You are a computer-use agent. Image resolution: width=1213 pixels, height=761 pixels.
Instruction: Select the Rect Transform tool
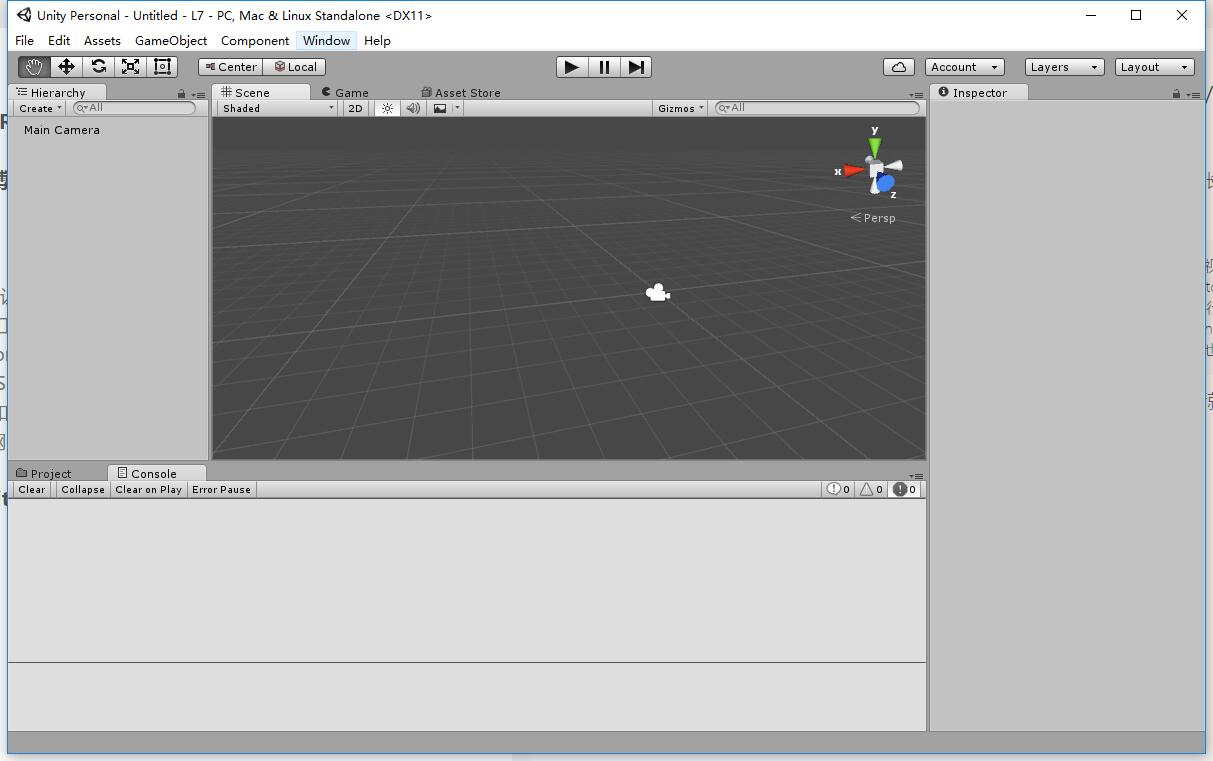point(161,67)
